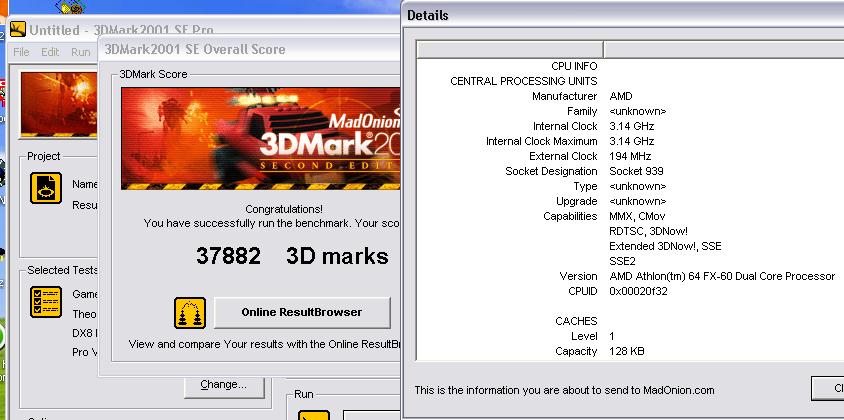Select the External Clock 194 MHz value
Viewport: 844px width, 420px height.
pos(630,156)
